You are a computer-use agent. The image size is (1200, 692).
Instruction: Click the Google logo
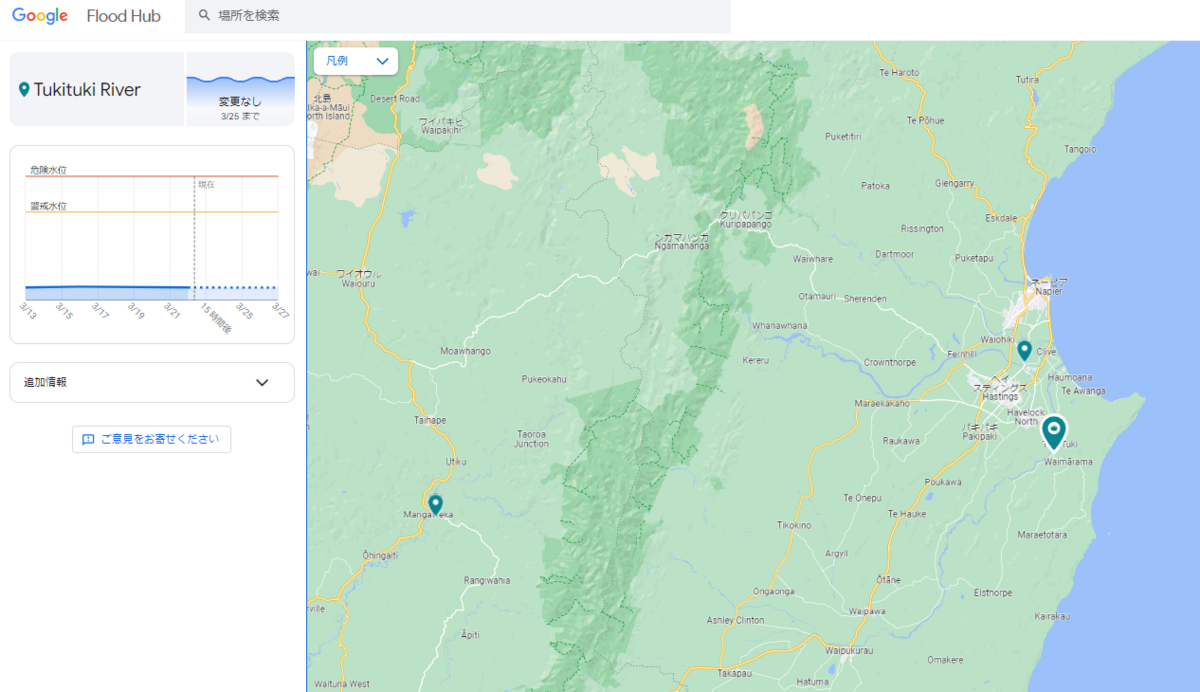40,16
